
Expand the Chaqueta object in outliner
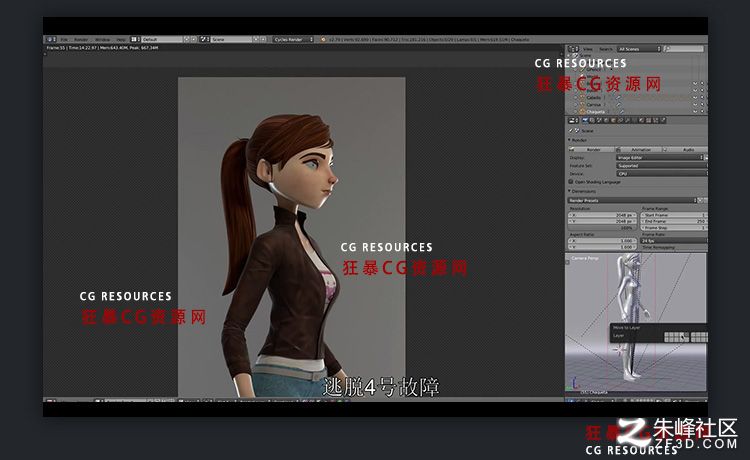click(x=575, y=111)
